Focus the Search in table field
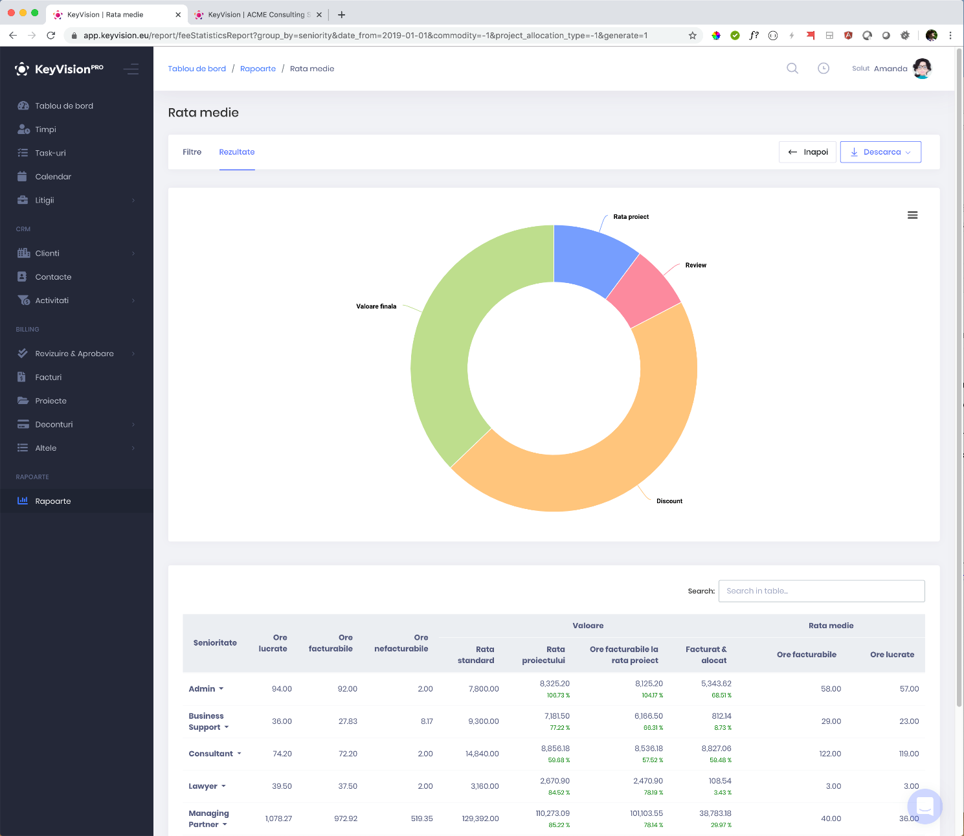The image size is (964, 836). 821,591
